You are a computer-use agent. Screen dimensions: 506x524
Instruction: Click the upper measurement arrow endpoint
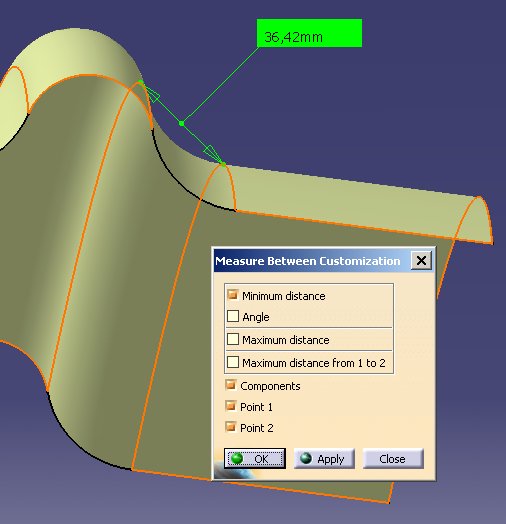tap(141, 82)
